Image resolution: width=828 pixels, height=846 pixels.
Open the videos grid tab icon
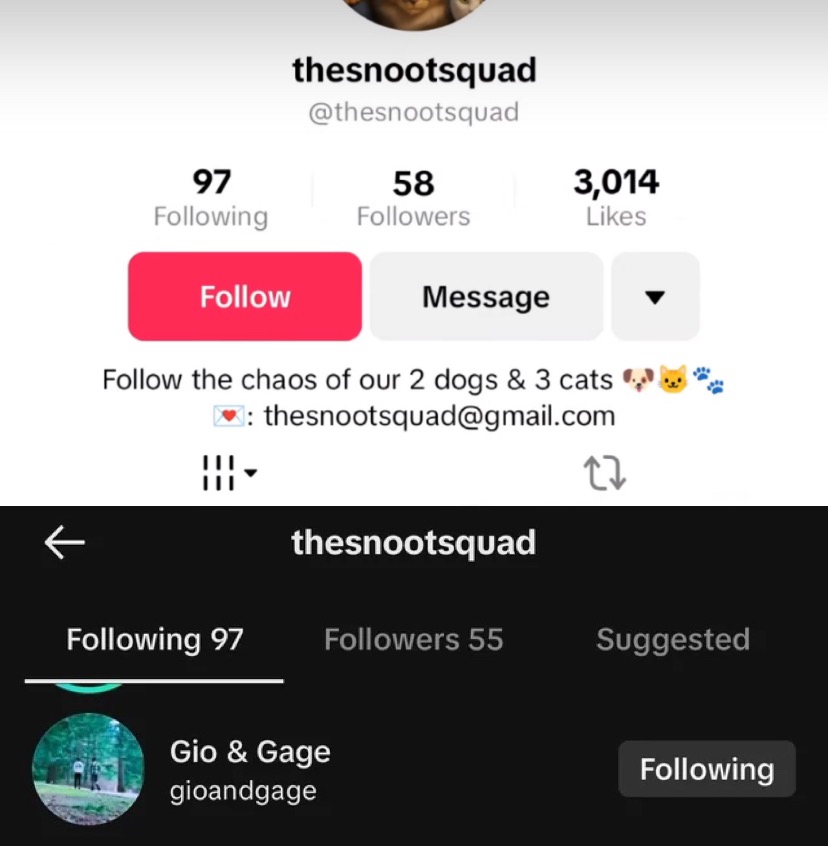click(218, 473)
